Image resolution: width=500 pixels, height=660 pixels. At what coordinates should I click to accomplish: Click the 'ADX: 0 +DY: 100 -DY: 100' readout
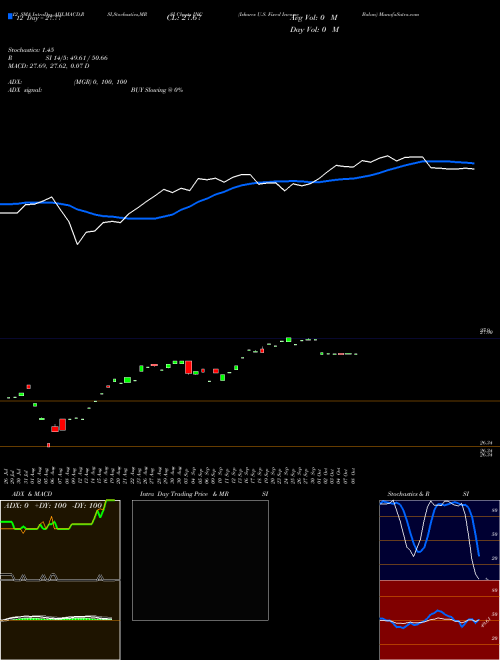53,506
